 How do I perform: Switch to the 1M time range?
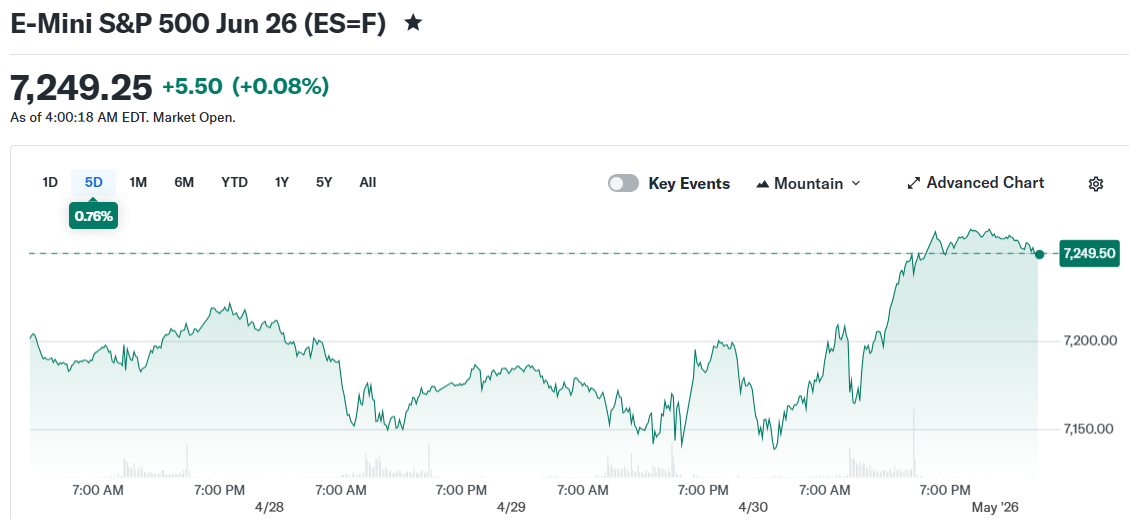pyautogui.click(x=138, y=182)
